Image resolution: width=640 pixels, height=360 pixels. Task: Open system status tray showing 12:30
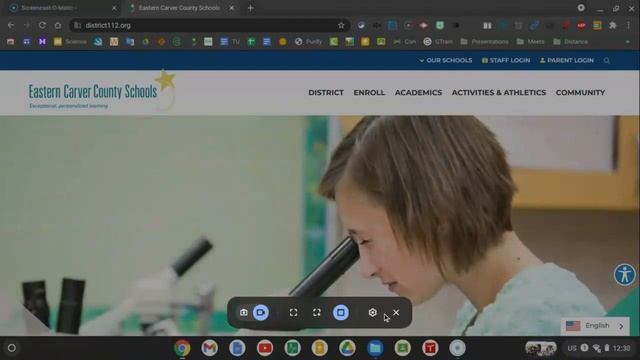coord(598,348)
